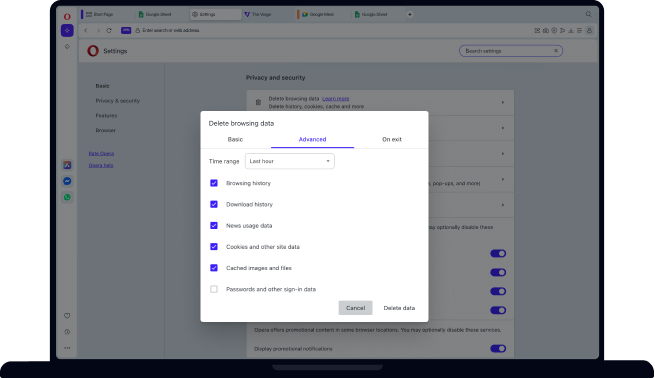Expand the row ending 'pop-ups, and more)'
655x378 pixels.
tap(503, 179)
